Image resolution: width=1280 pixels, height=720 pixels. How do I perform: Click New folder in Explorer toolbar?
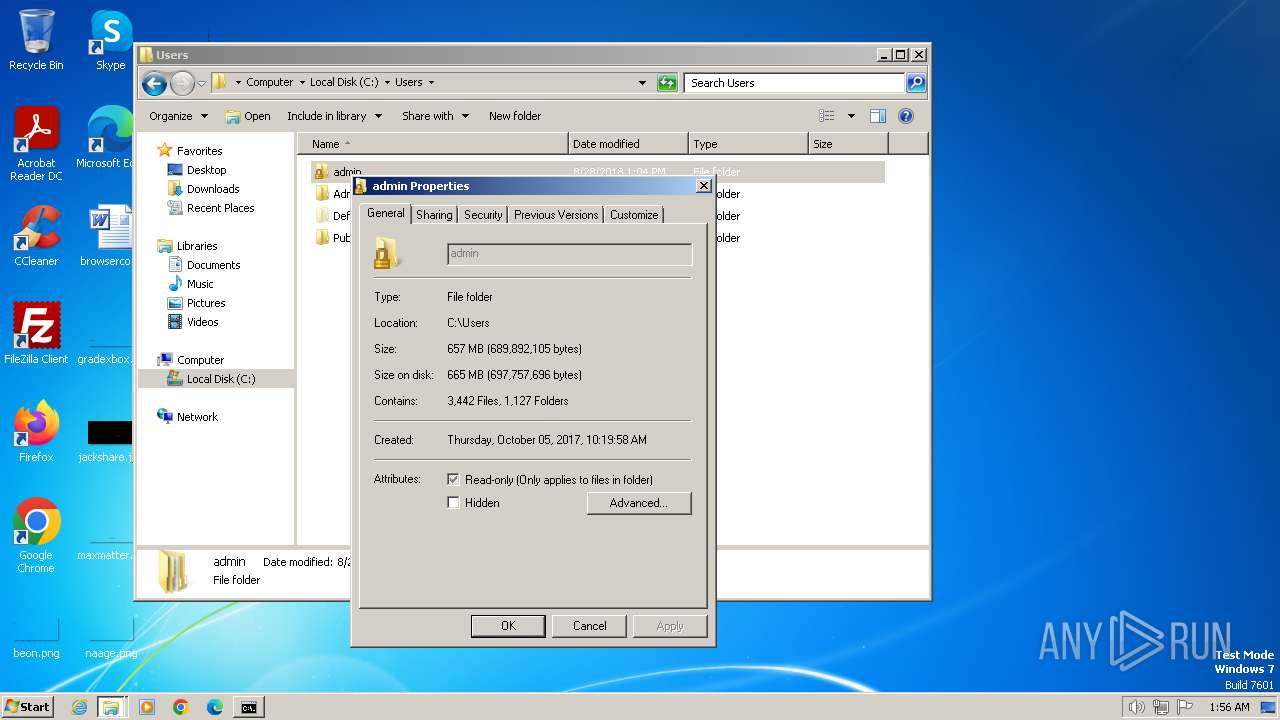515,116
